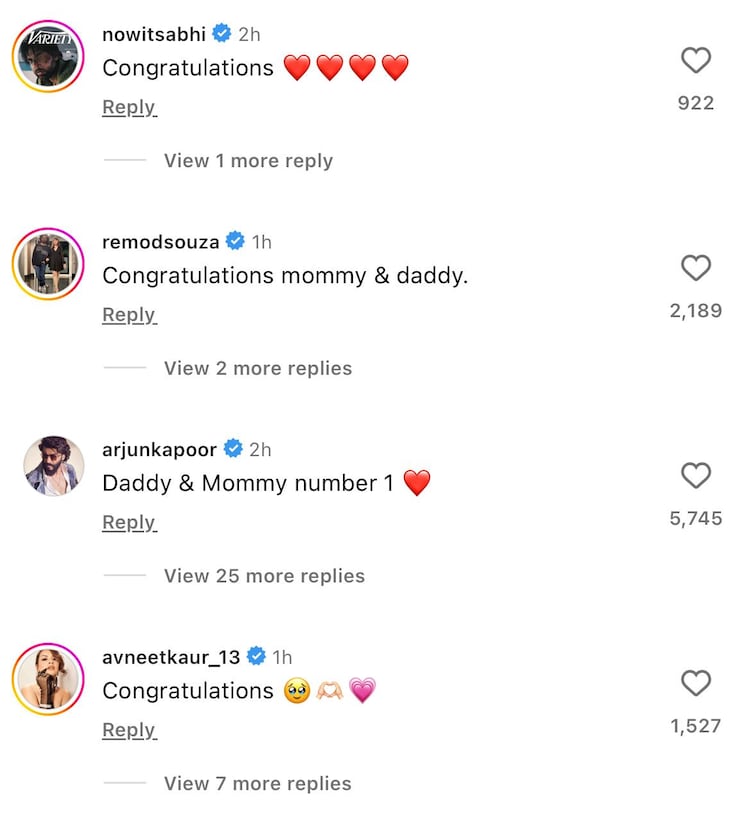750x819 pixels.
Task: Open arjunkapoor's profile from his username
Action: tap(158, 449)
